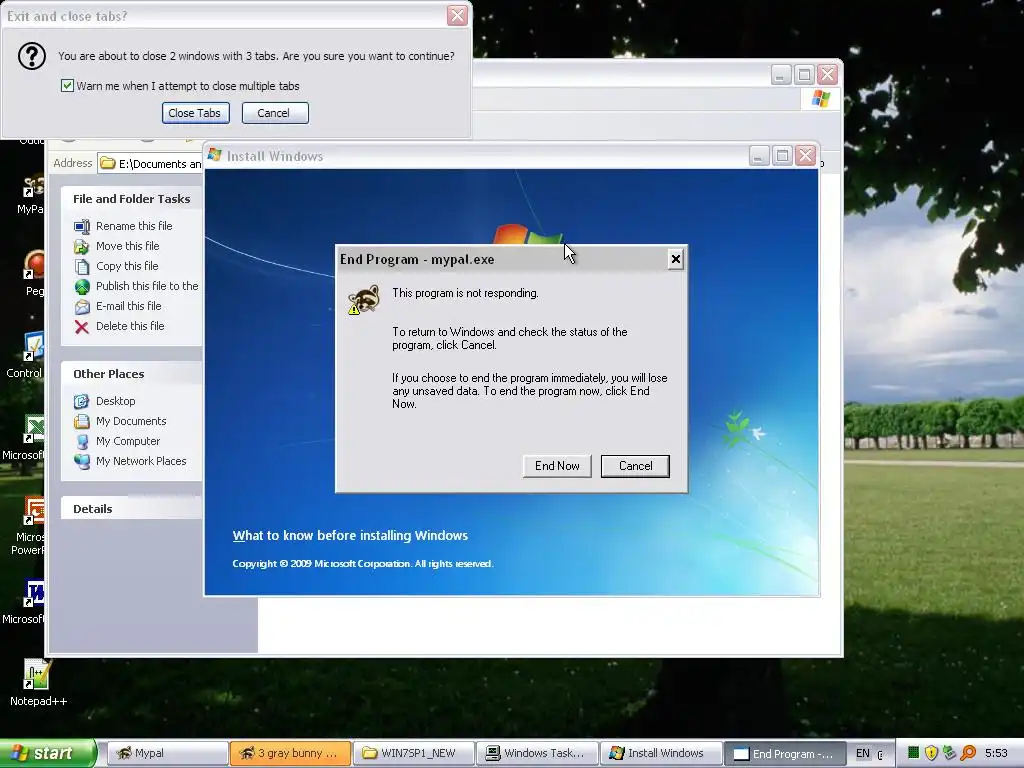Uncheck Warn me when closing multiple tabs
The image size is (1024, 768).
pyautogui.click(x=67, y=86)
